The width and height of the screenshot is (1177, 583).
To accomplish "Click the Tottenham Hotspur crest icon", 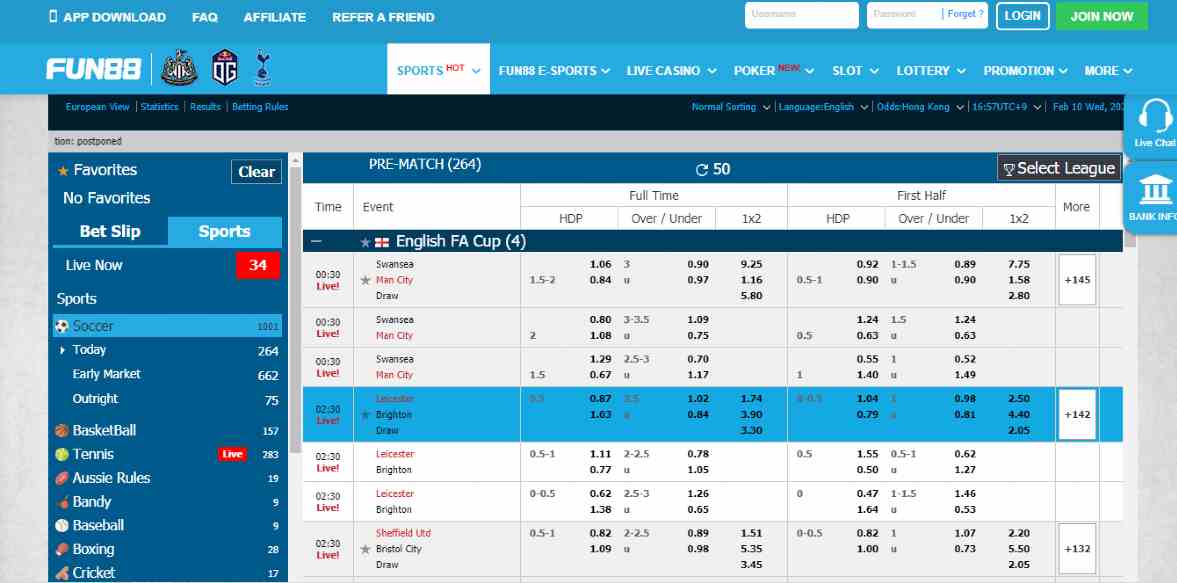I will pos(262,68).
